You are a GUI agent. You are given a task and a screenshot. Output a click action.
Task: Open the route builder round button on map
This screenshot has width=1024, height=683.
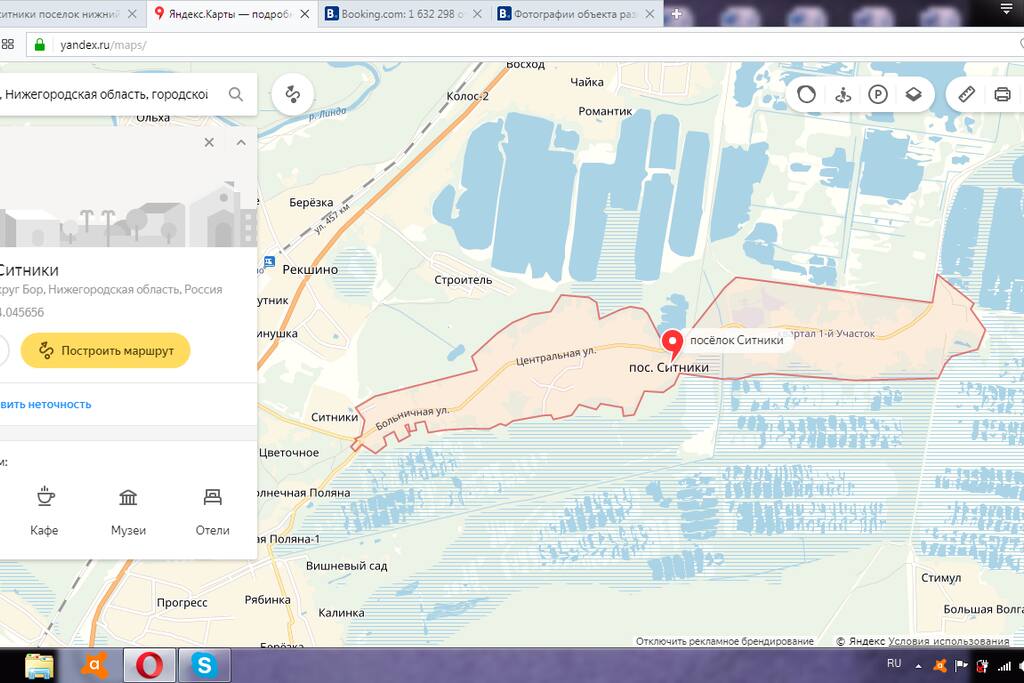coord(293,95)
